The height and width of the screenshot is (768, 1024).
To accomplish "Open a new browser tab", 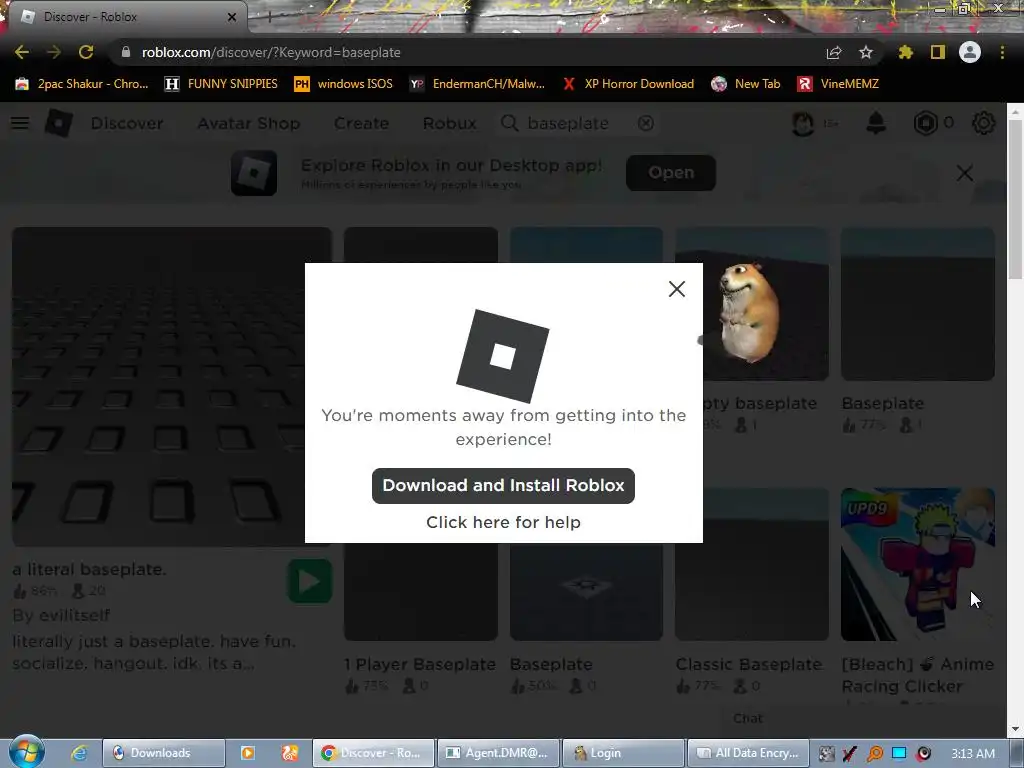I will 269,17.
